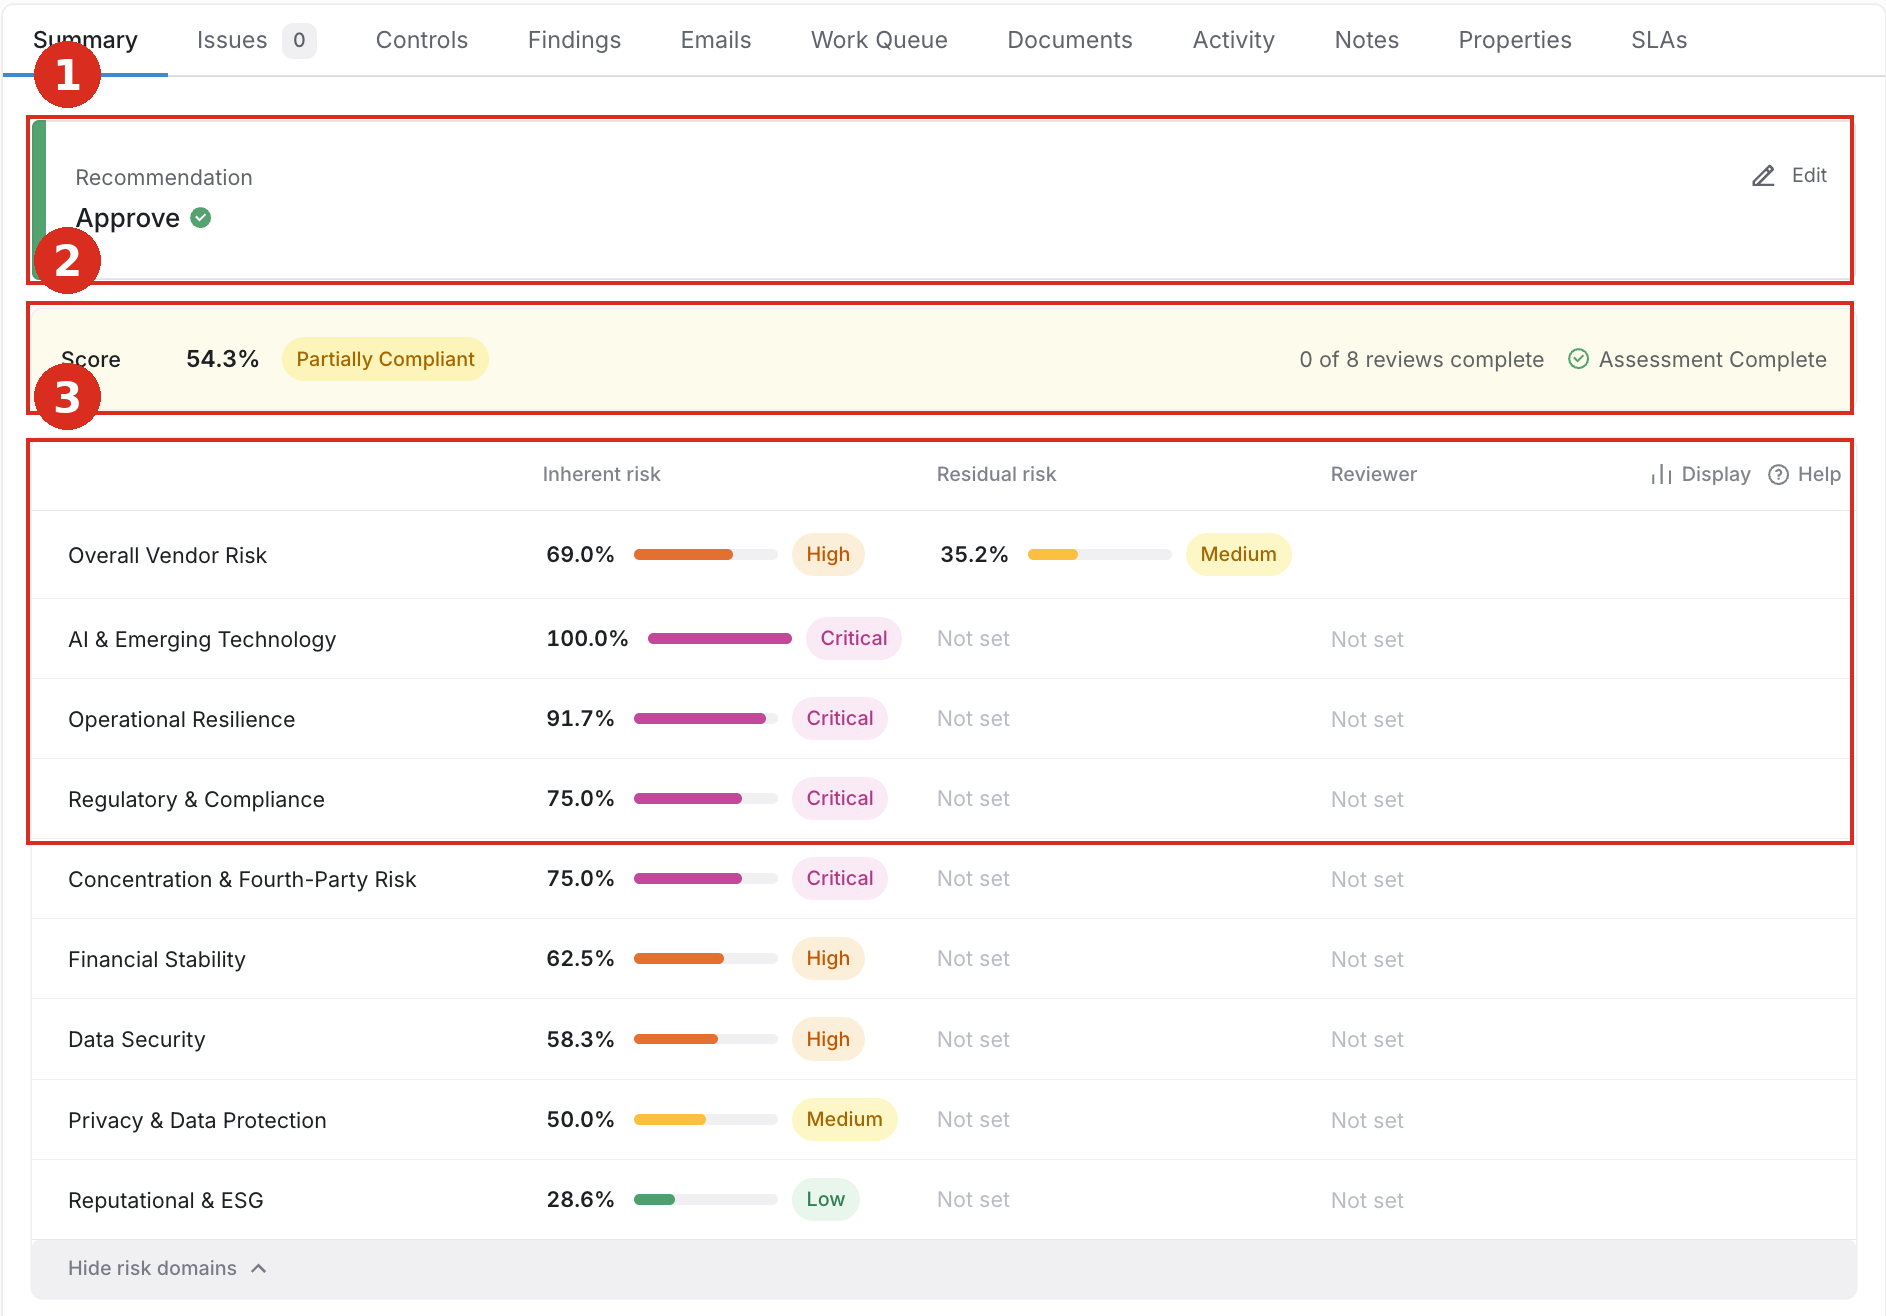1886x1316 pixels.
Task: Click the Help question mark icon
Action: (1778, 474)
